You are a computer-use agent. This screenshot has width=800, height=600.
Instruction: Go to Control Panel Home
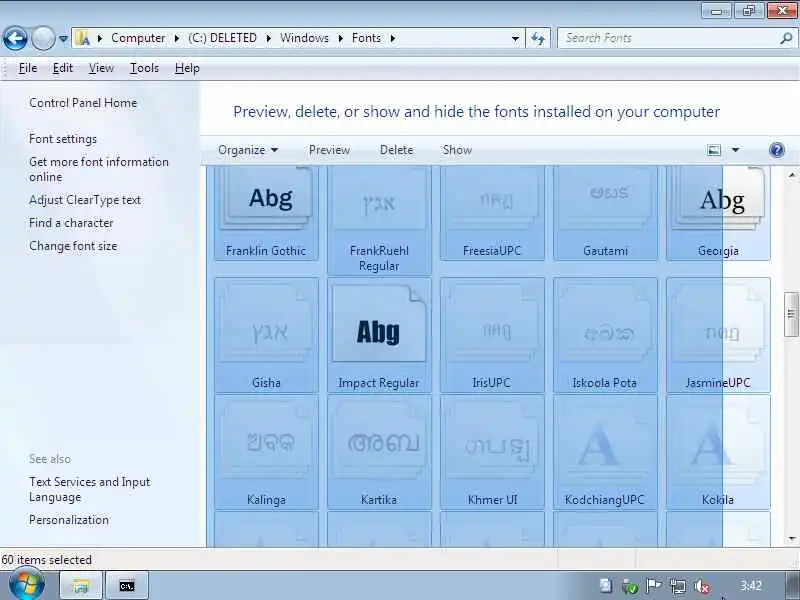pos(83,103)
